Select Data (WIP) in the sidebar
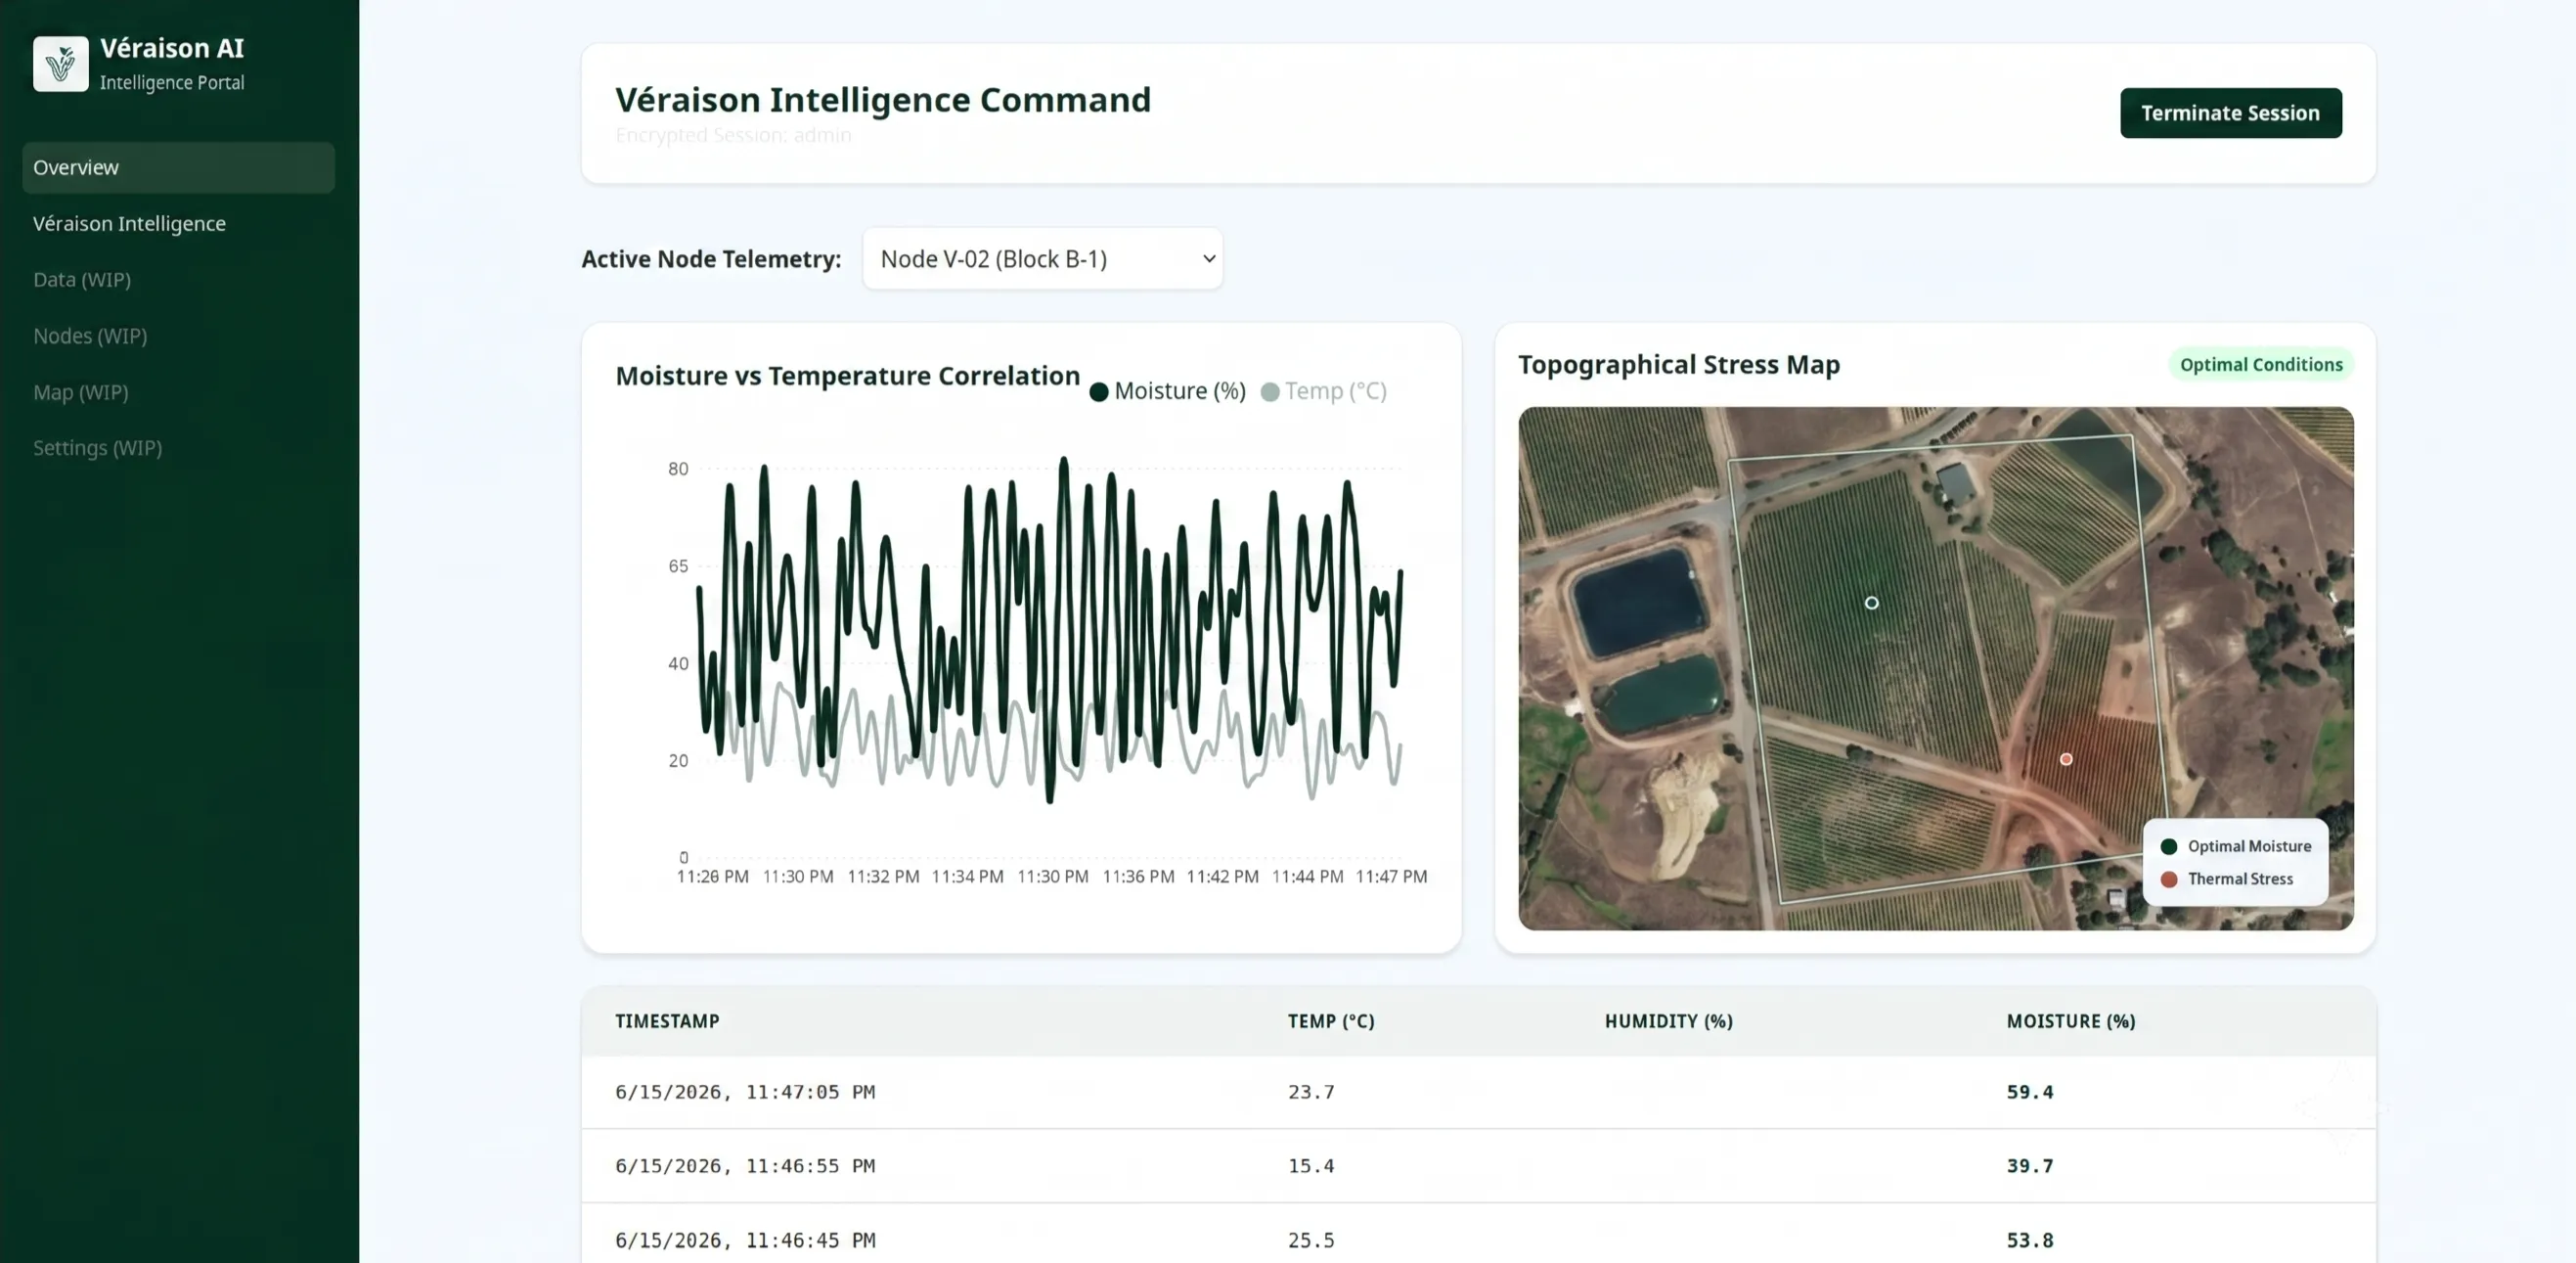Viewport: 2576px width, 1263px height. point(82,279)
